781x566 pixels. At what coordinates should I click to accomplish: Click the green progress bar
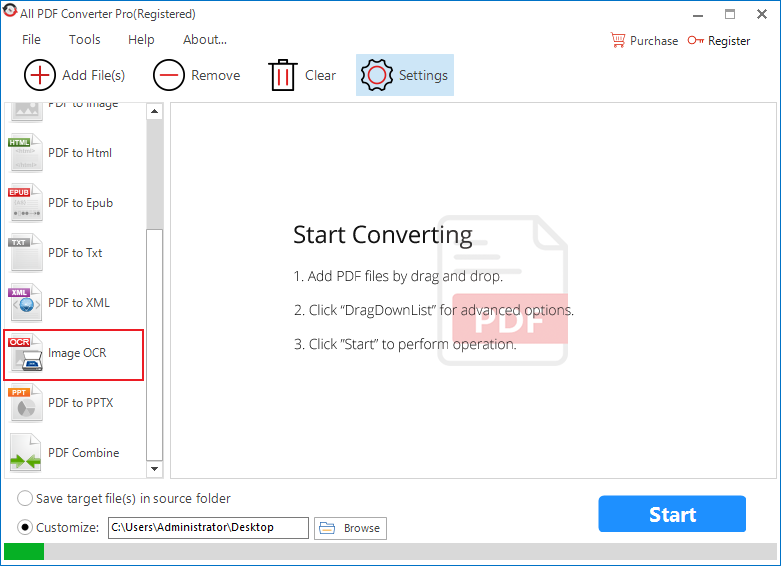click(24, 552)
